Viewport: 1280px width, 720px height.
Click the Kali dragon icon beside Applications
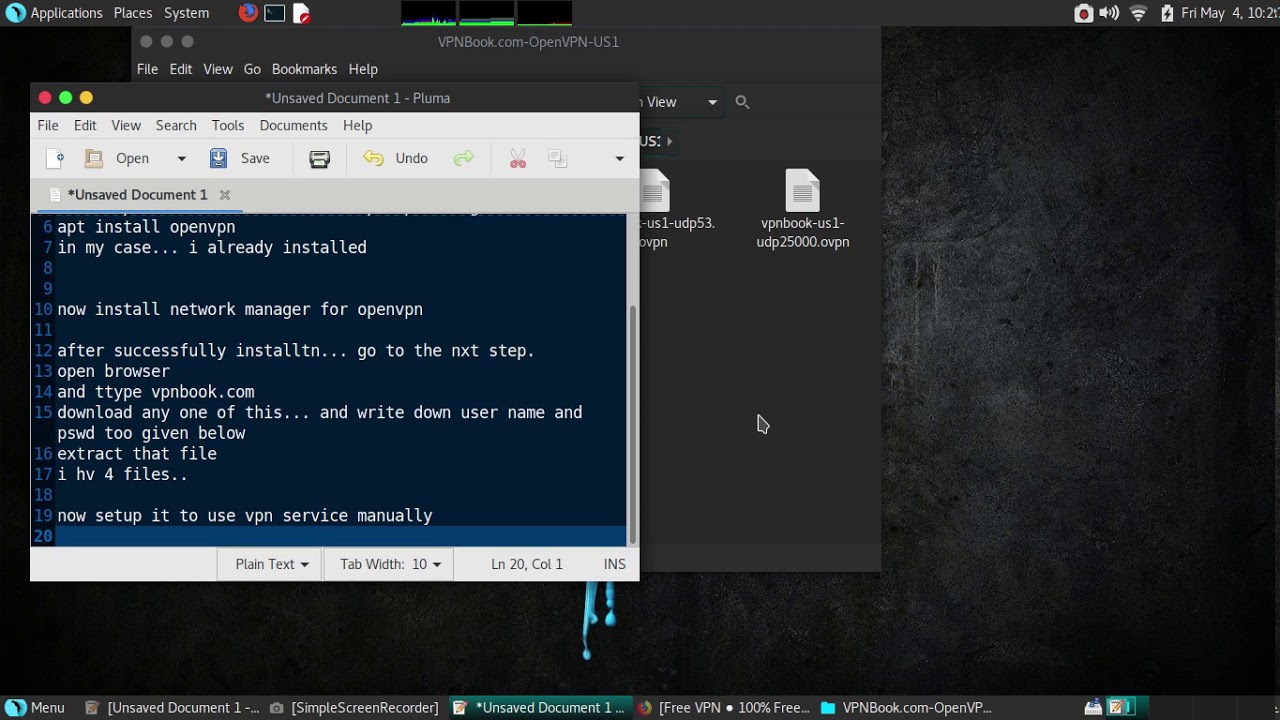15,13
